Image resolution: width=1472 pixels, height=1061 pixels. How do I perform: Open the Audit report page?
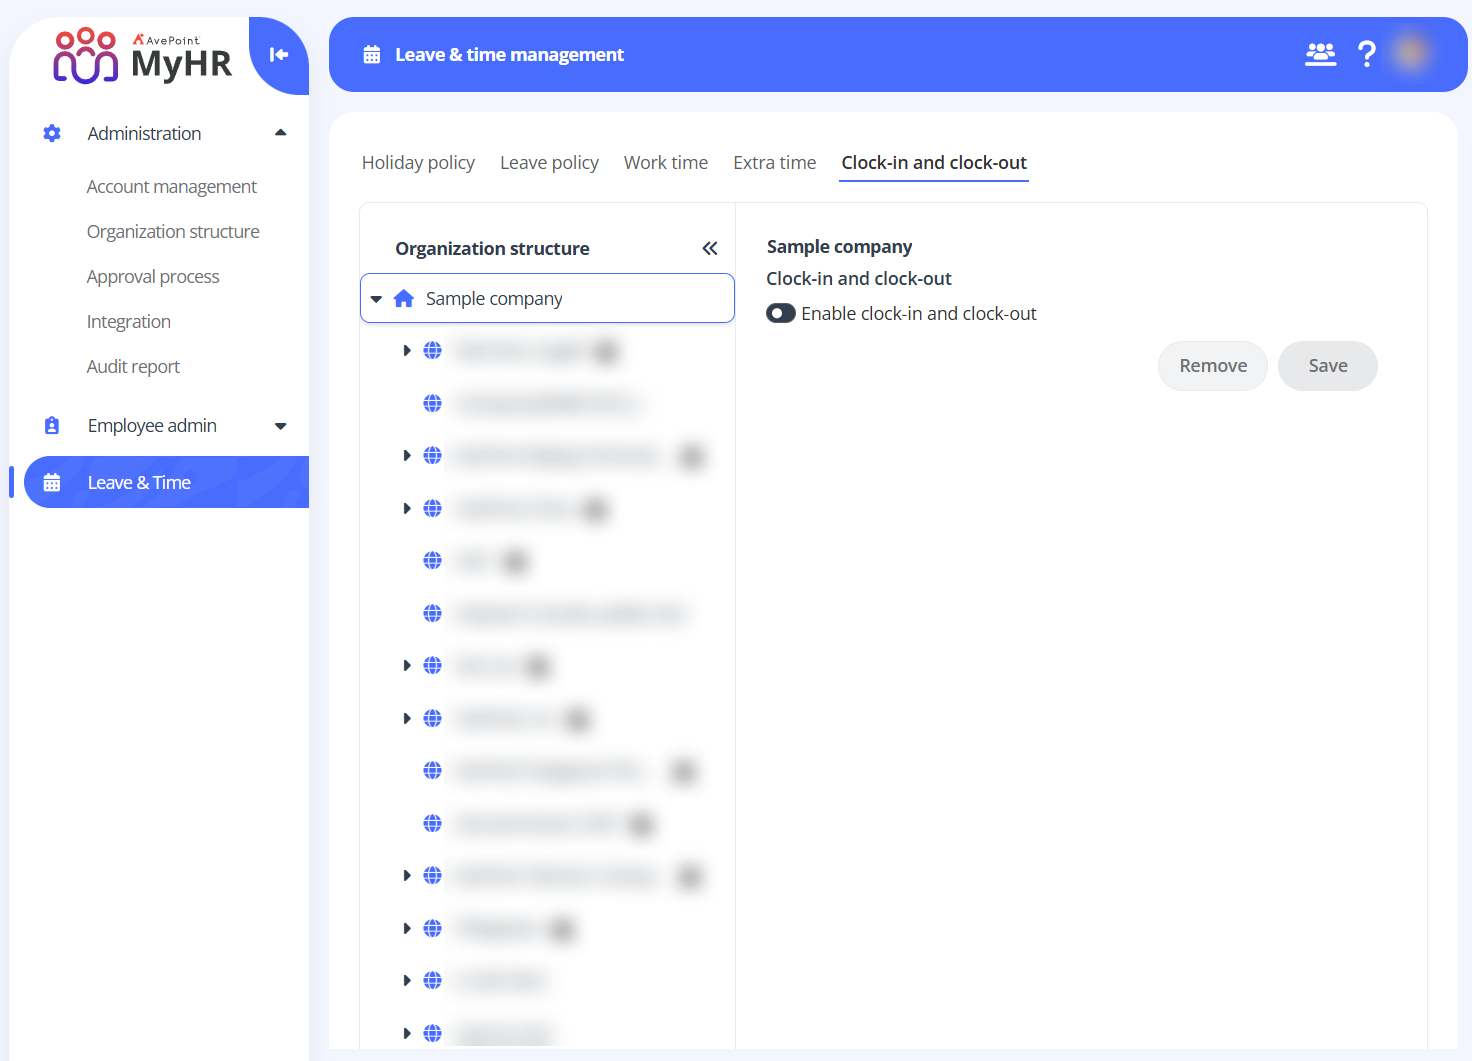tap(133, 367)
